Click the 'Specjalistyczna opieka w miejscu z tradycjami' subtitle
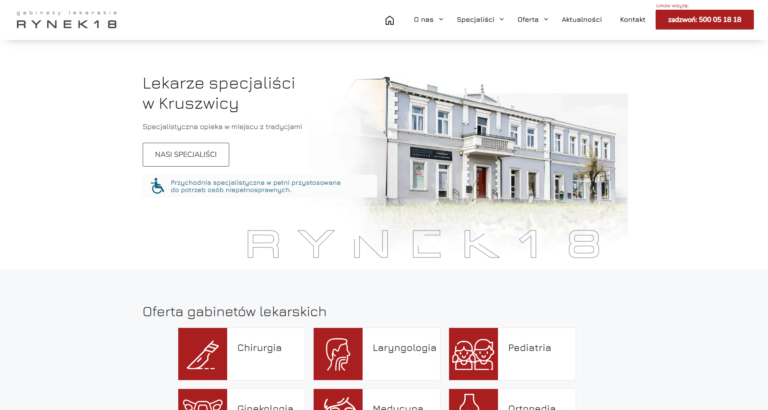Screen dimensions: 768x410 (x=222, y=126)
